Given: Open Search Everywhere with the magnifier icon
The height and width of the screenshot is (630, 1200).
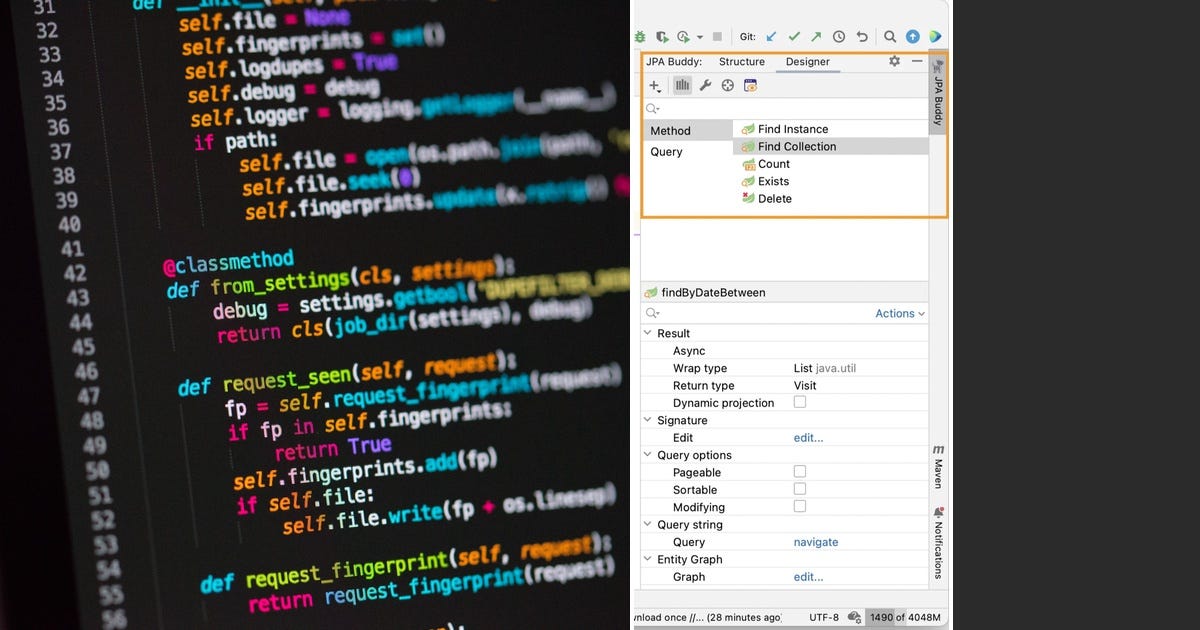Looking at the screenshot, I should (889, 36).
